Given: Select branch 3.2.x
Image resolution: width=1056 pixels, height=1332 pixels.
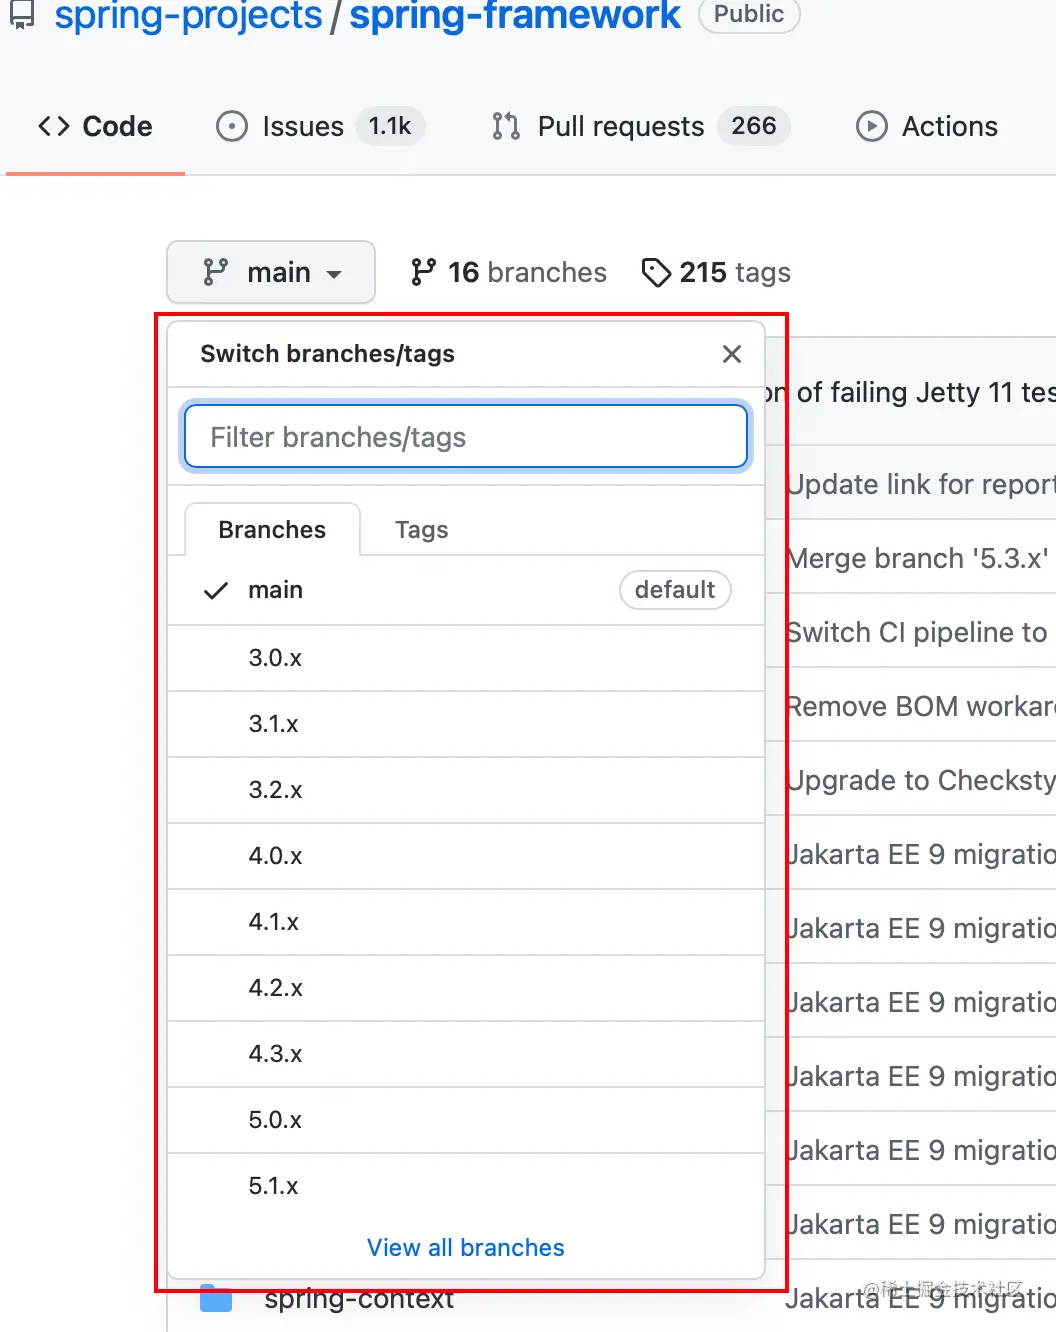Looking at the screenshot, I should tap(466, 790).
